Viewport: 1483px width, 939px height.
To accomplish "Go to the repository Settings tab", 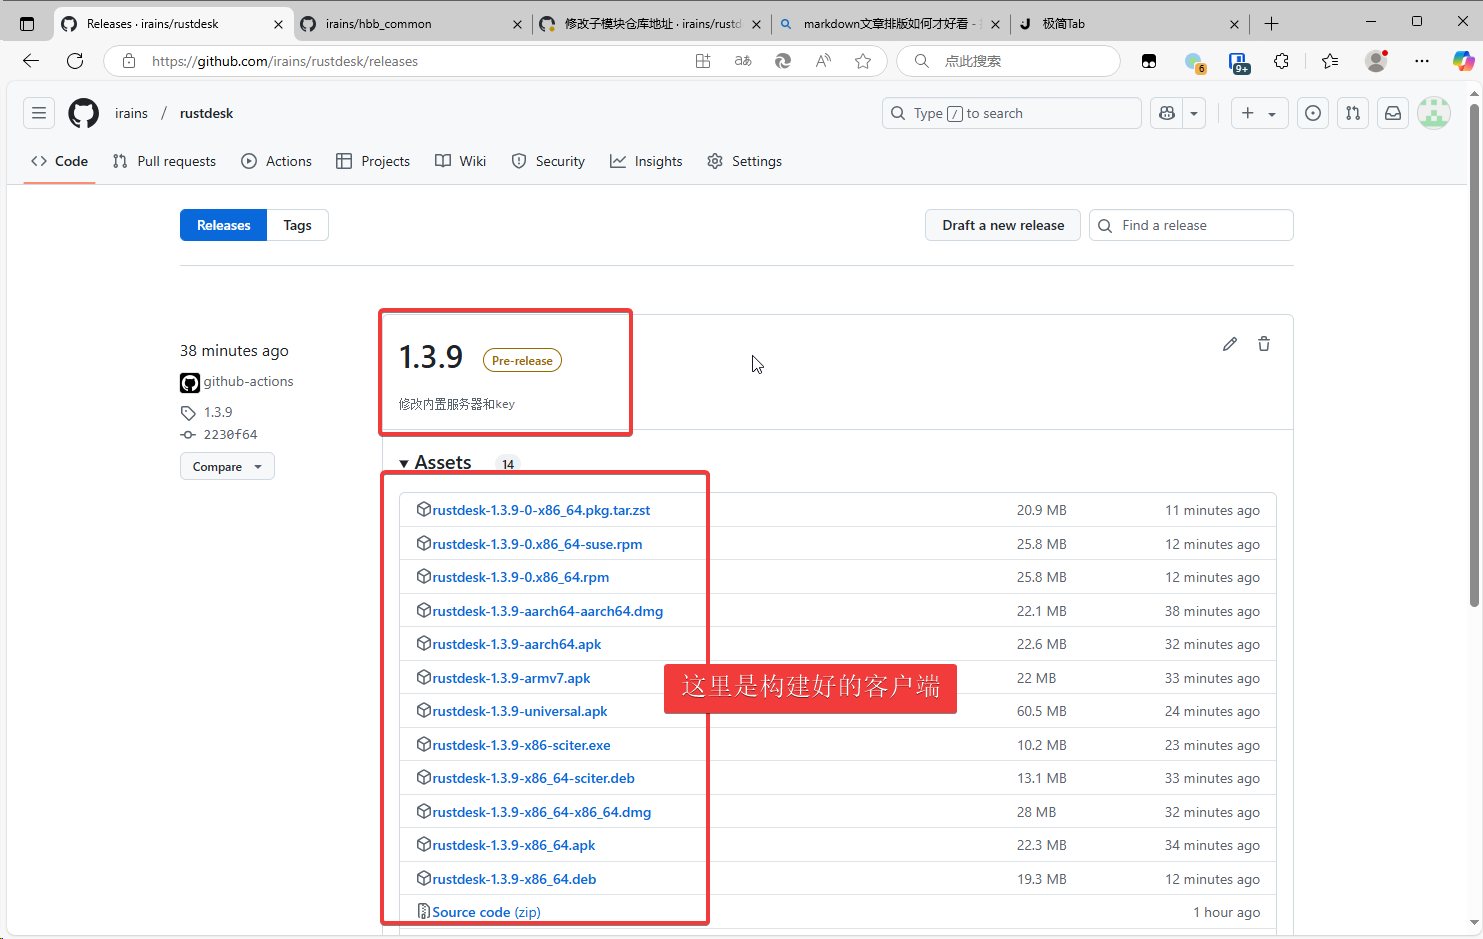I will [x=745, y=161].
